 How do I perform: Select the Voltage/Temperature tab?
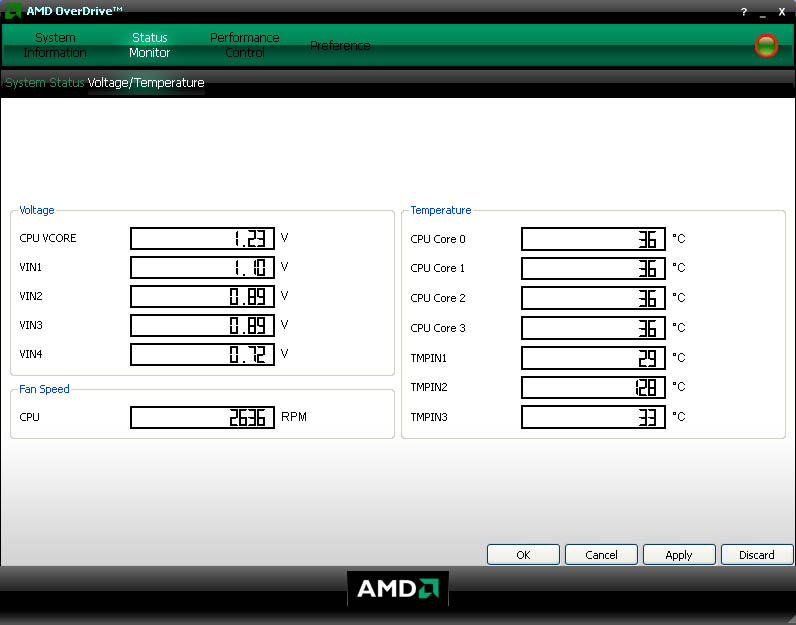pos(146,83)
